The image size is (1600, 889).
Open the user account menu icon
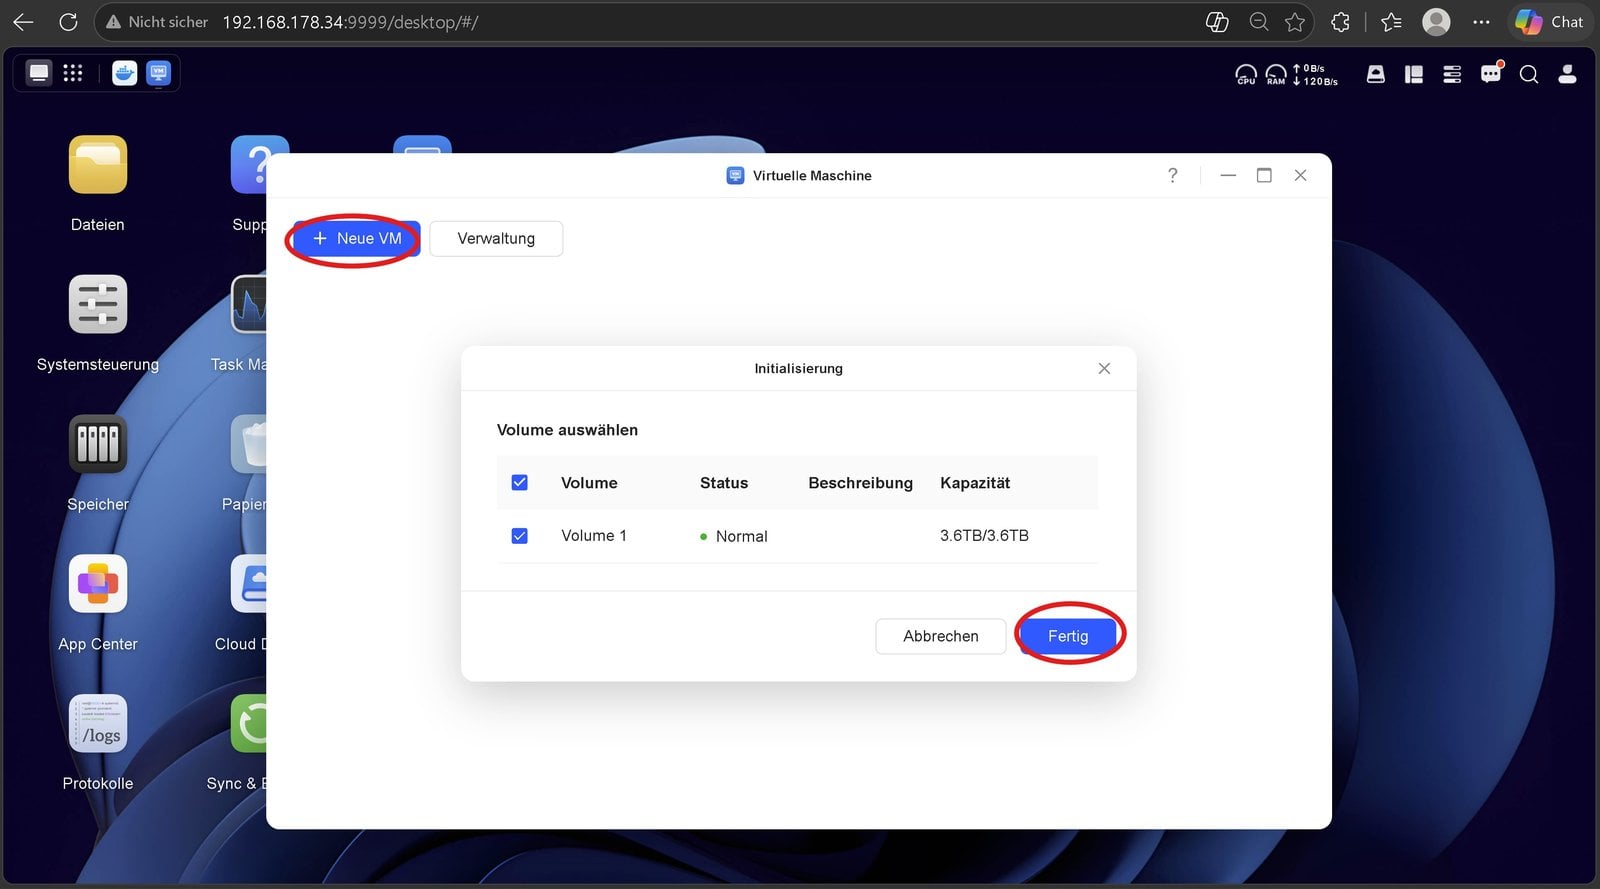pos(1568,74)
